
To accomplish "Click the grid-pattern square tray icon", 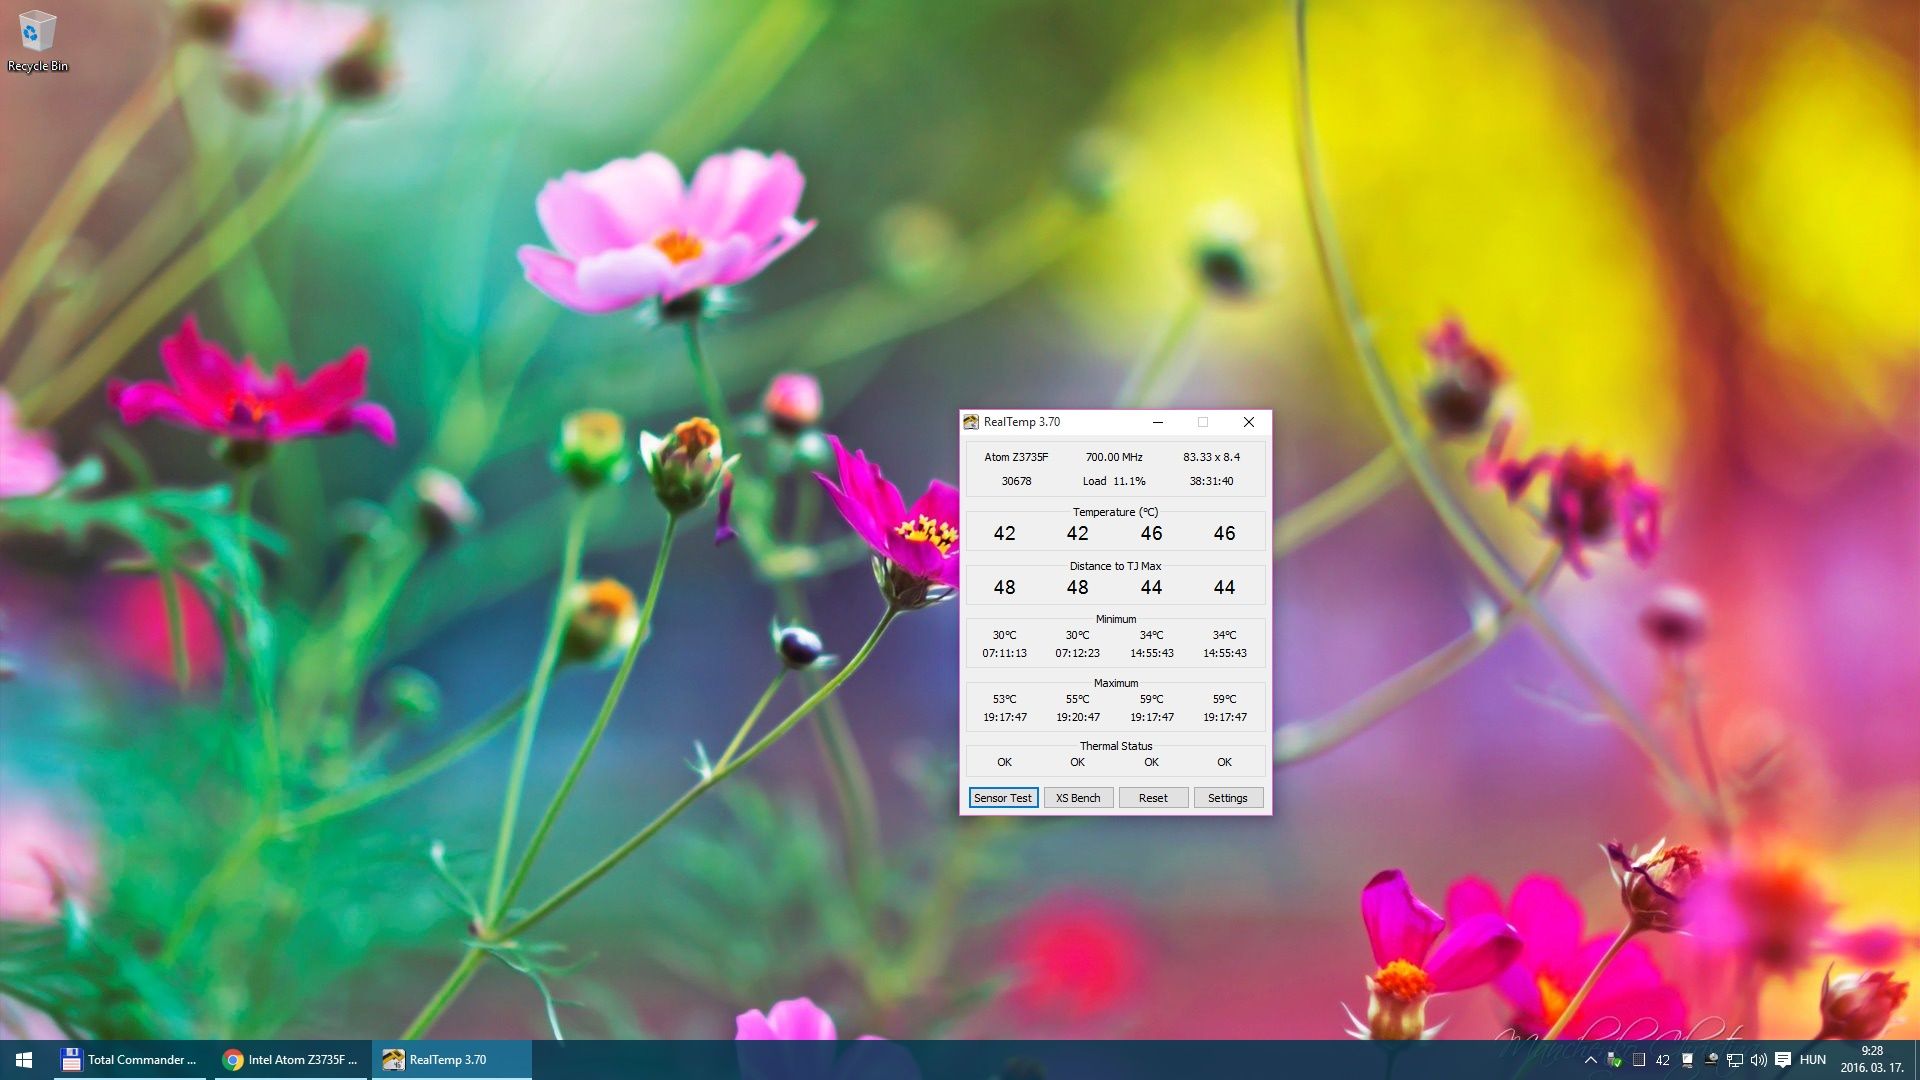I will click(1639, 1060).
